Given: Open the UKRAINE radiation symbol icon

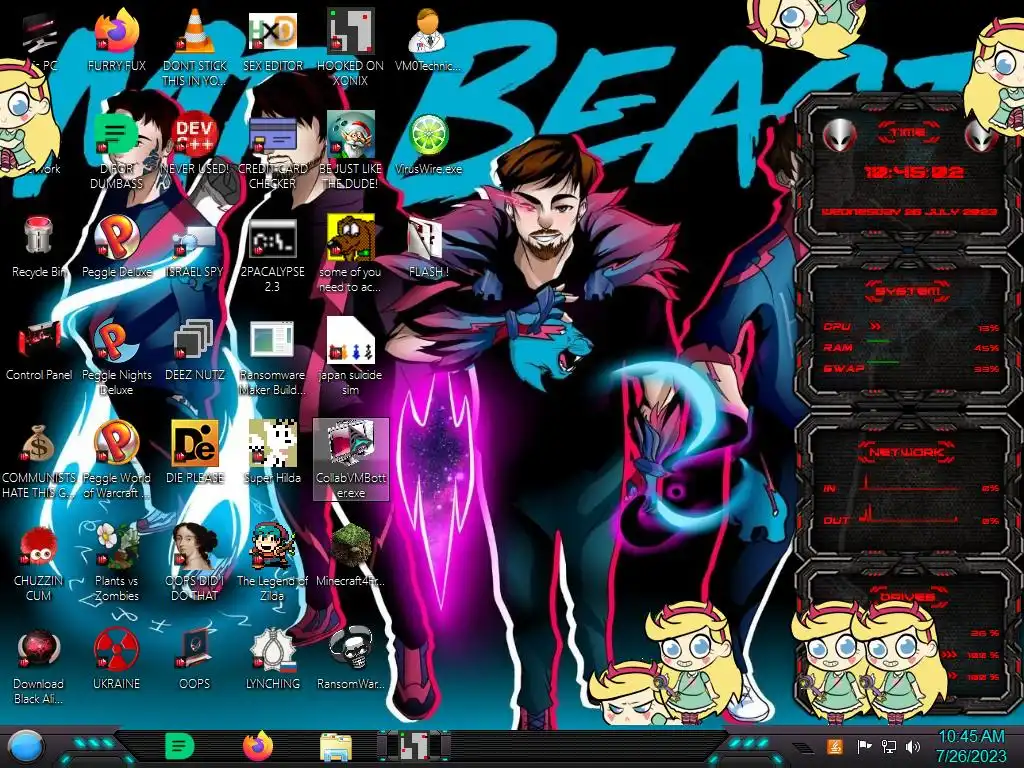Looking at the screenshot, I should pyautogui.click(x=116, y=660).
